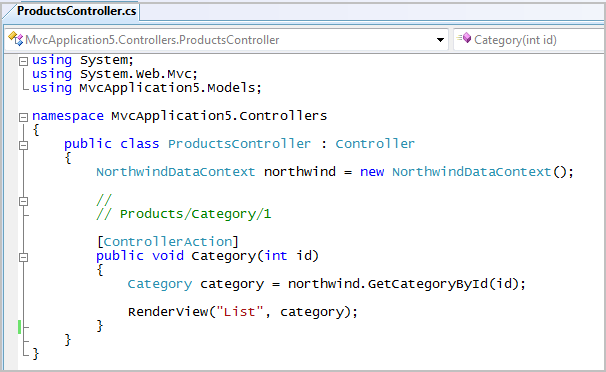The image size is (606, 372).
Task: Click the class icon beside MvcApplication5.Controllers.ProductsController
Action: [16, 39]
